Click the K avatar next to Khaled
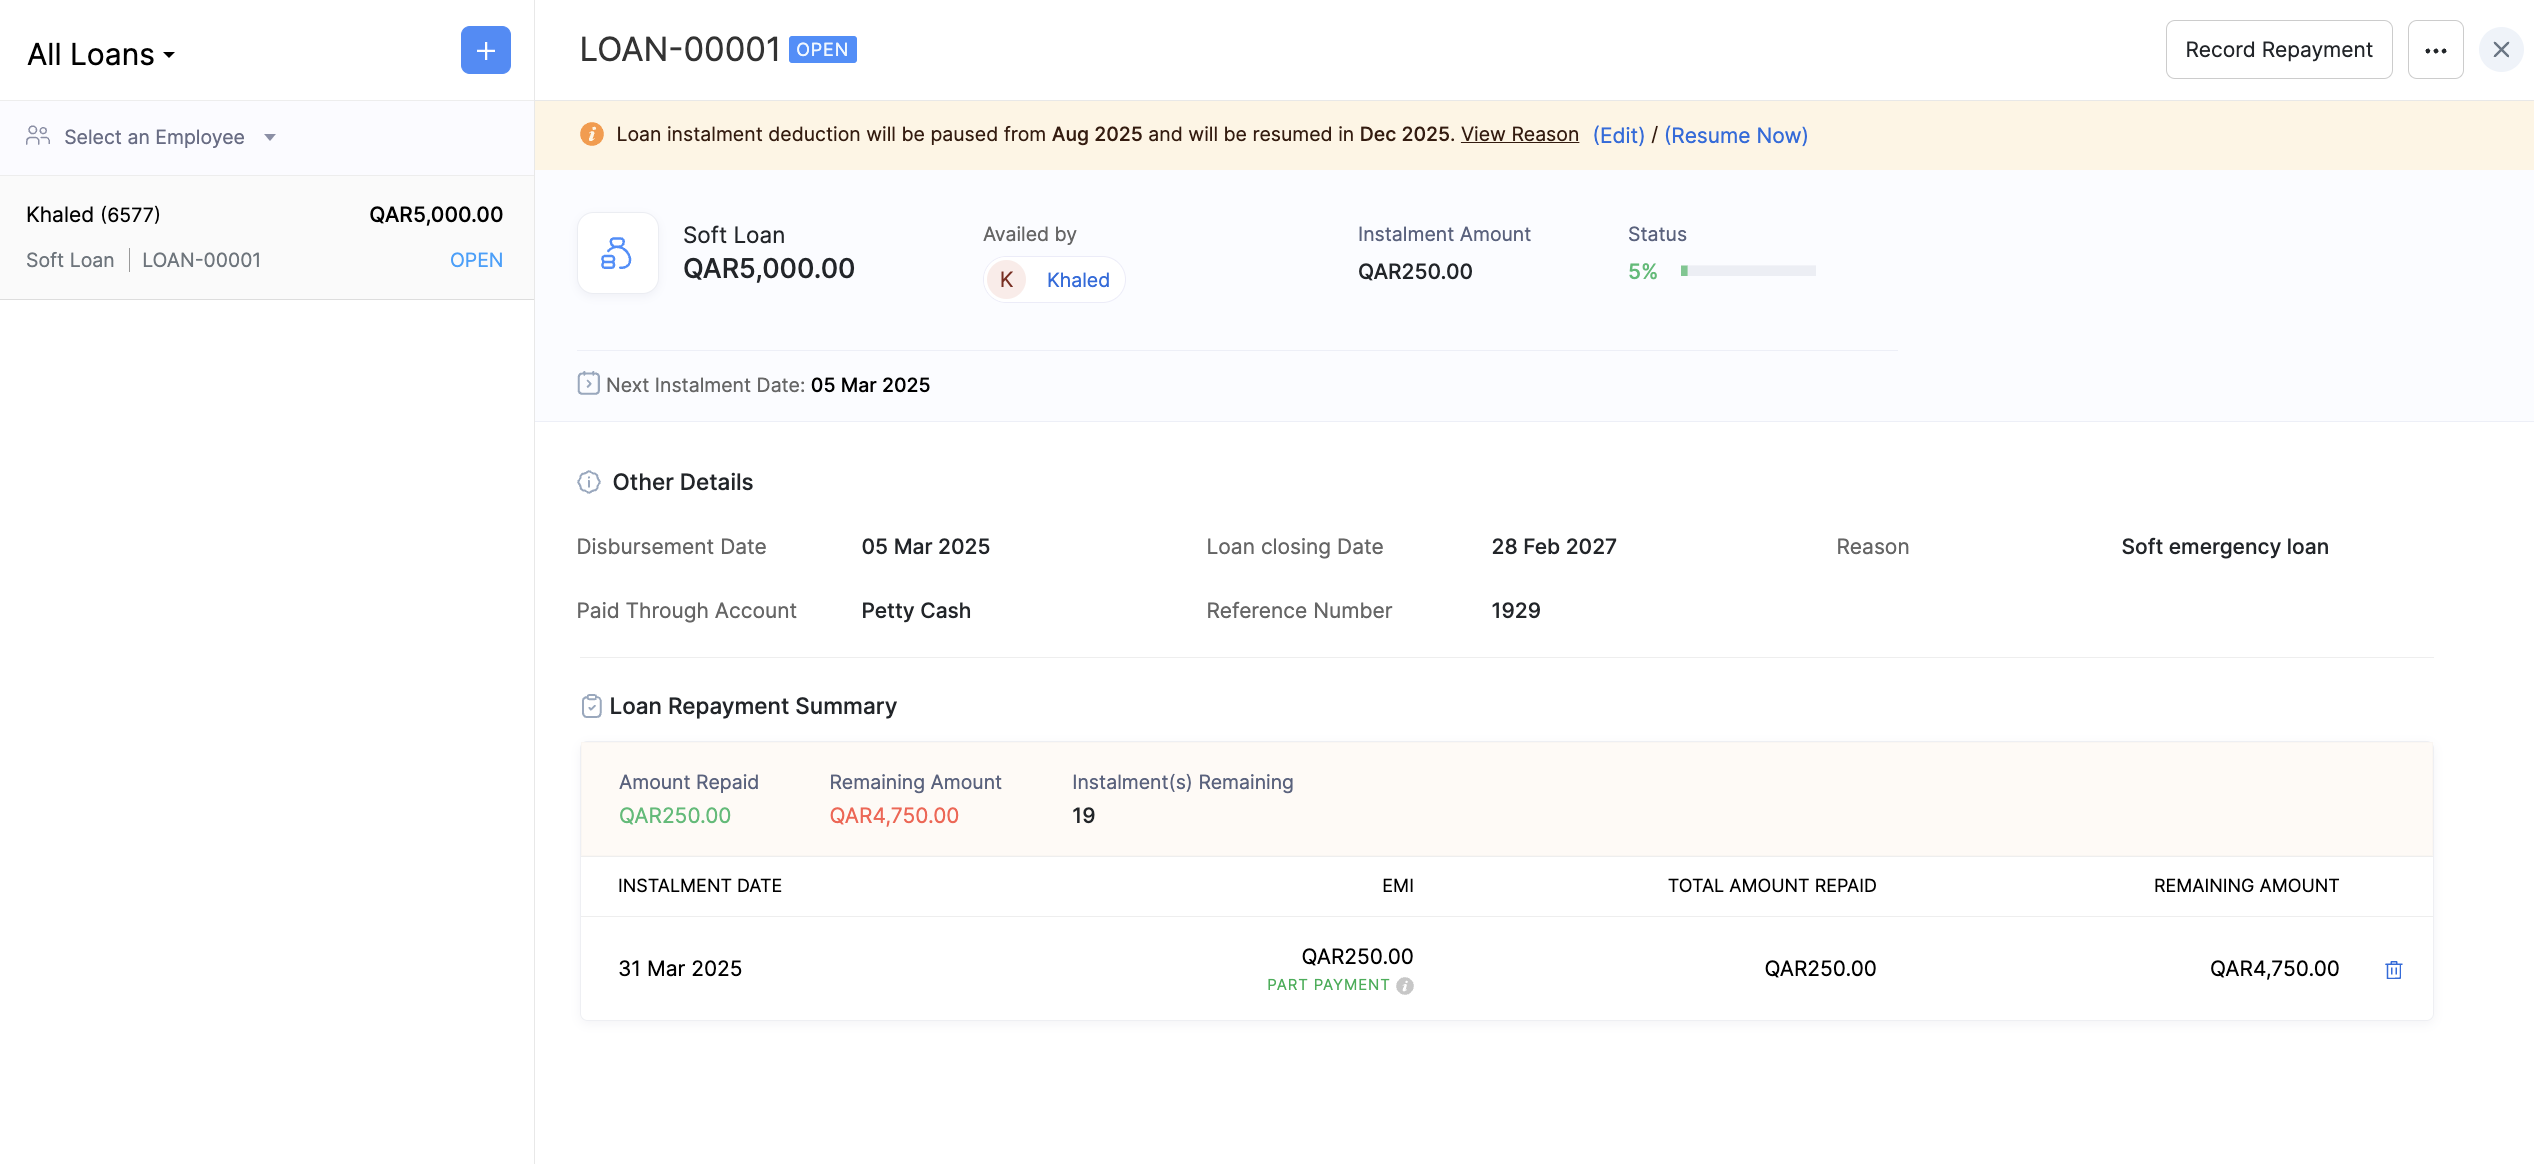The width and height of the screenshot is (2534, 1164). click(1006, 280)
